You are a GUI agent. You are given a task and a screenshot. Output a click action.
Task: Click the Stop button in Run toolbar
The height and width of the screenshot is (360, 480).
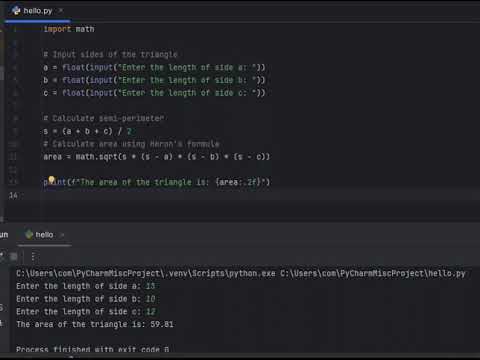tap(14, 256)
